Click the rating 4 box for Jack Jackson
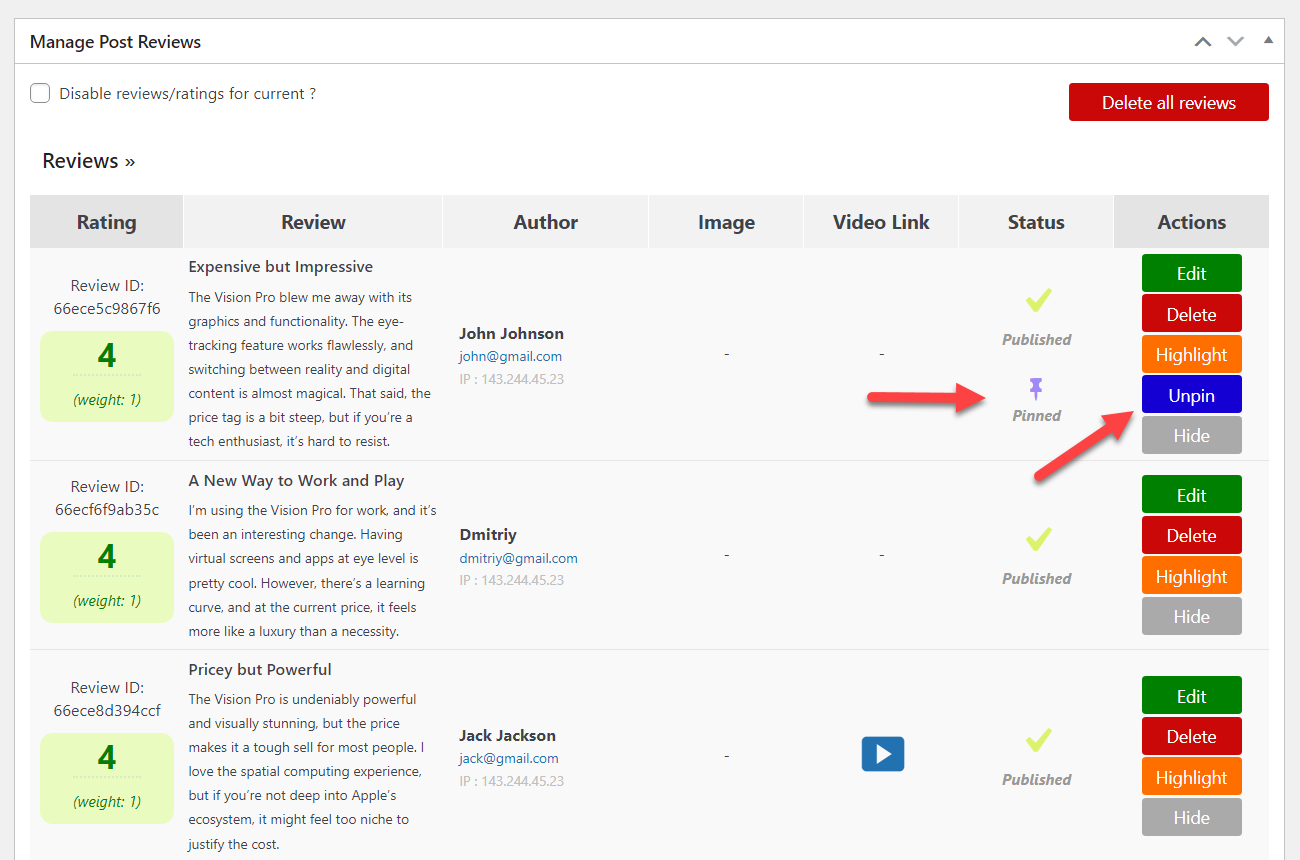 pos(107,778)
